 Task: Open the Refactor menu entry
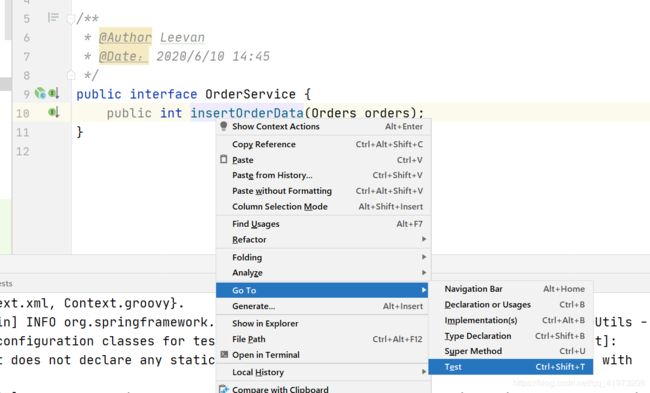pyautogui.click(x=324, y=240)
